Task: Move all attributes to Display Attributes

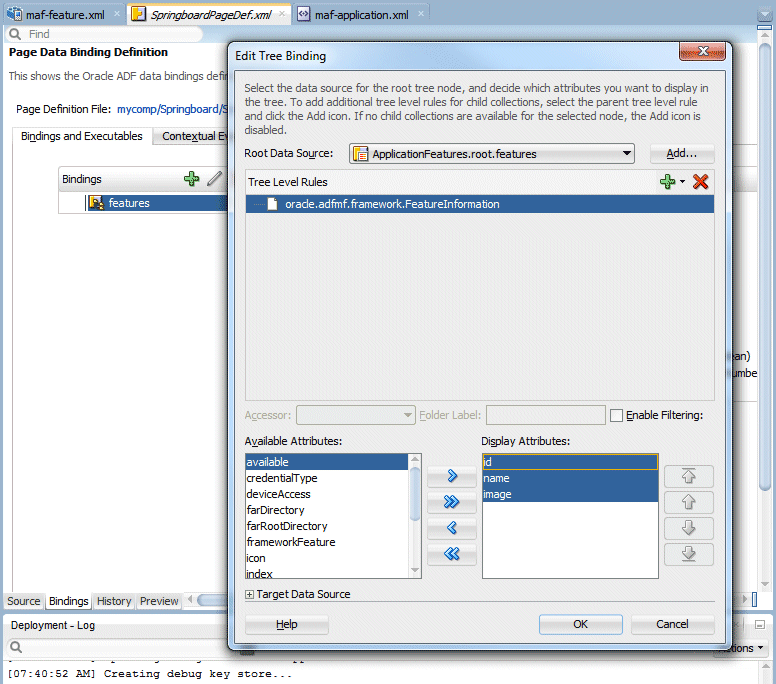Action: click(451, 502)
